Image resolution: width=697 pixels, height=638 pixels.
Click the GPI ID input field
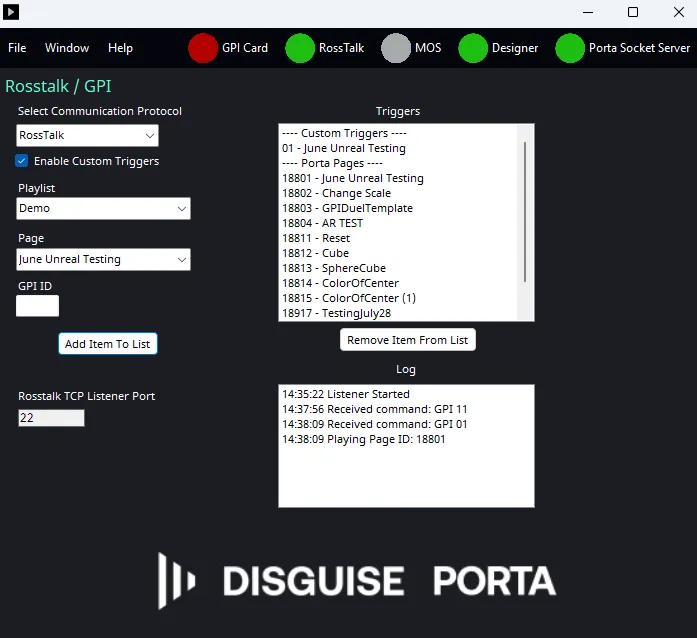pos(37,306)
